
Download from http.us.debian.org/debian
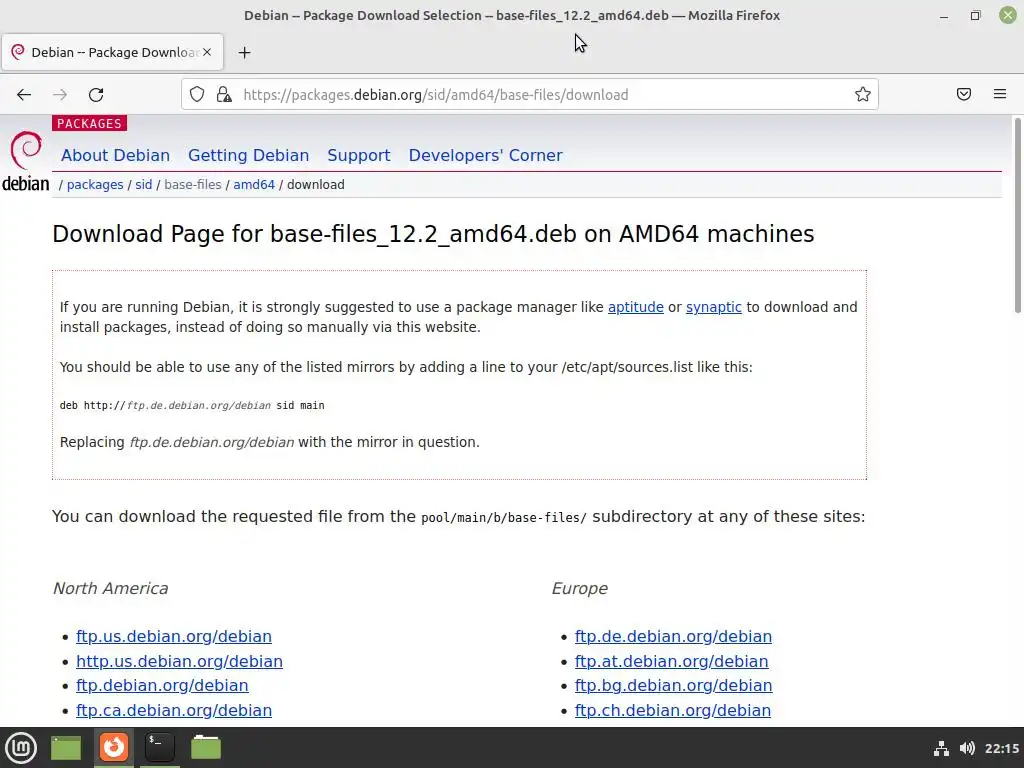(179, 661)
